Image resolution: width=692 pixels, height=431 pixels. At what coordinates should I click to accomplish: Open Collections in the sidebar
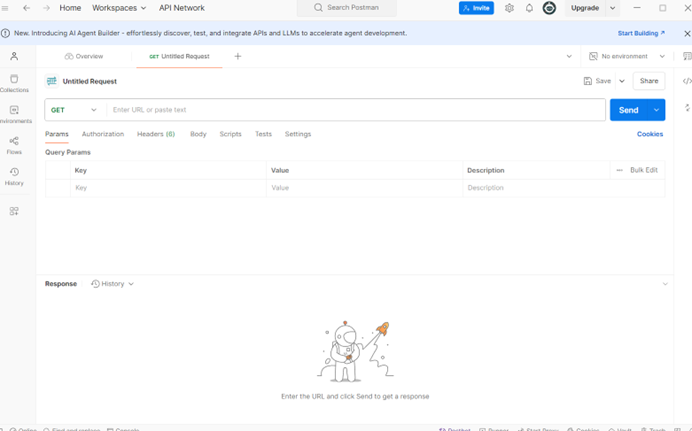click(14, 83)
